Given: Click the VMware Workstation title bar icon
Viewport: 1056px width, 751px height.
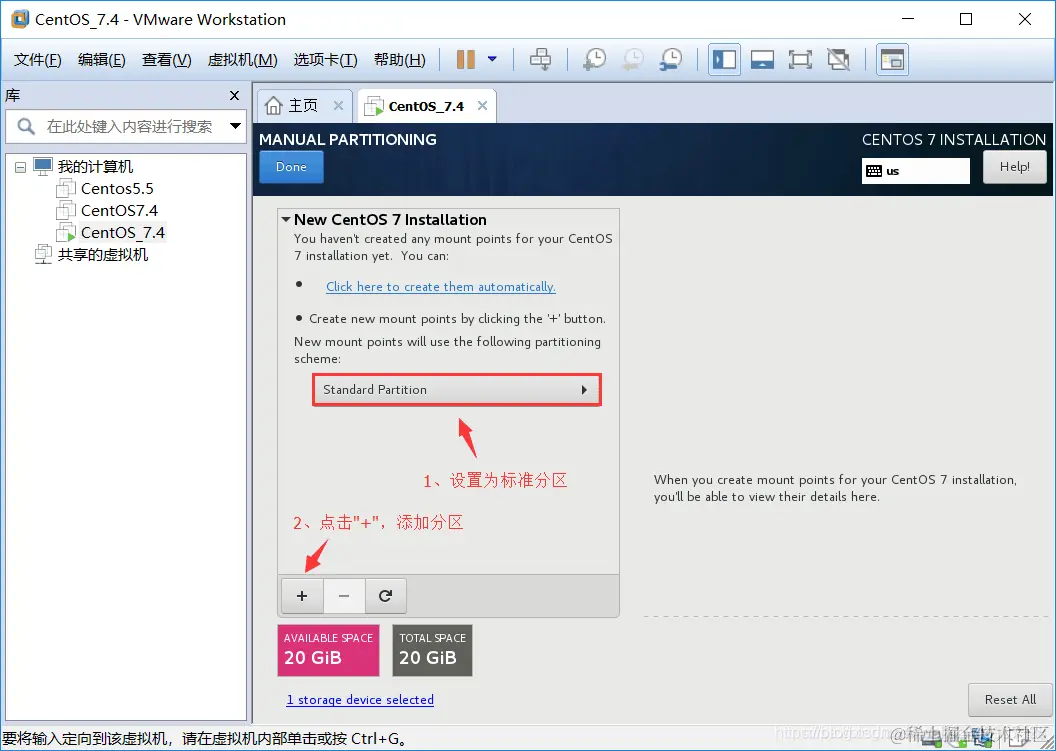Looking at the screenshot, I should (20, 19).
